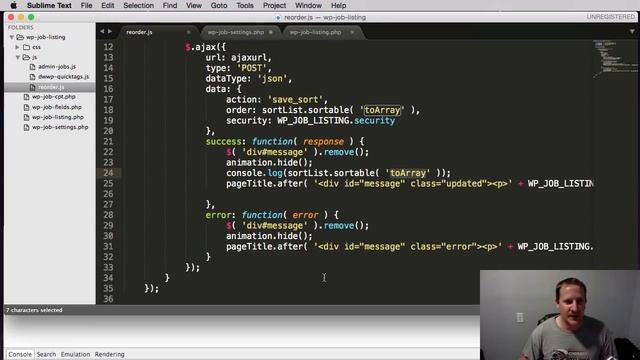Image resolution: width=640 pixels, height=360 pixels.
Task: Select the wp-job-listing folder icon
Action: [x=20, y=37]
